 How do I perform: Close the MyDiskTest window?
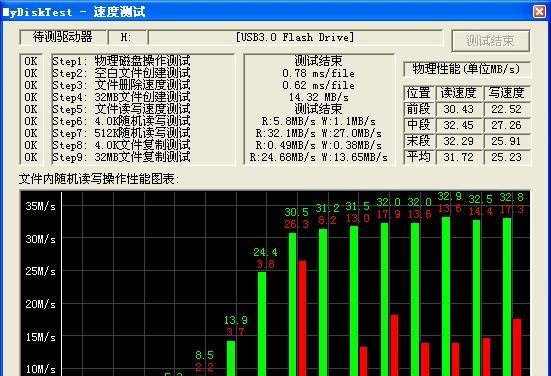[539, 11]
